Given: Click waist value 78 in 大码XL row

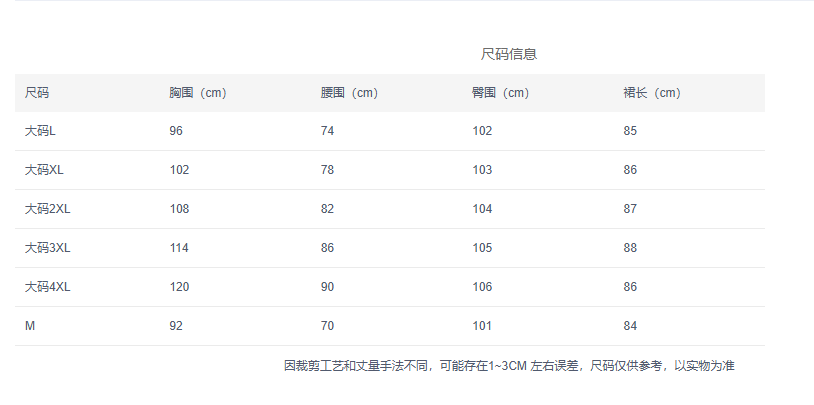Looking at the screenshot, I should [327, 170].
